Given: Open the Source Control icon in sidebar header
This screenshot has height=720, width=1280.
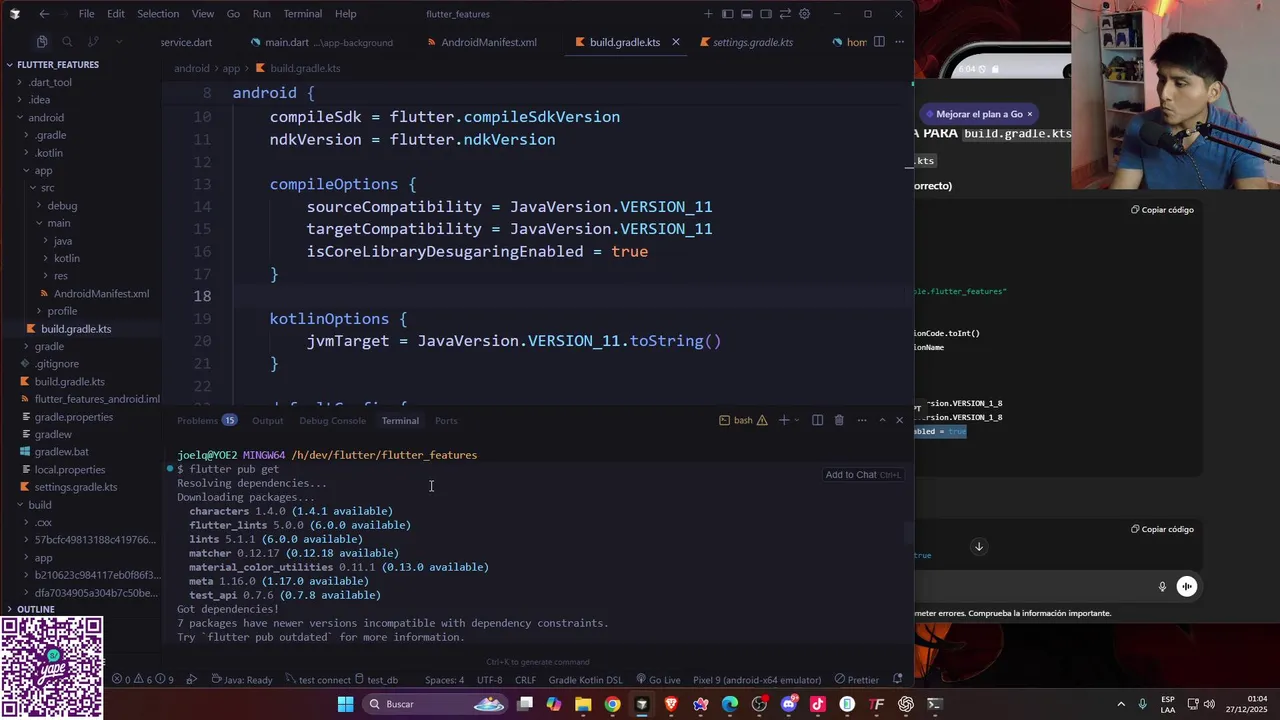Looking at the screenshot, I should point(93,42).
